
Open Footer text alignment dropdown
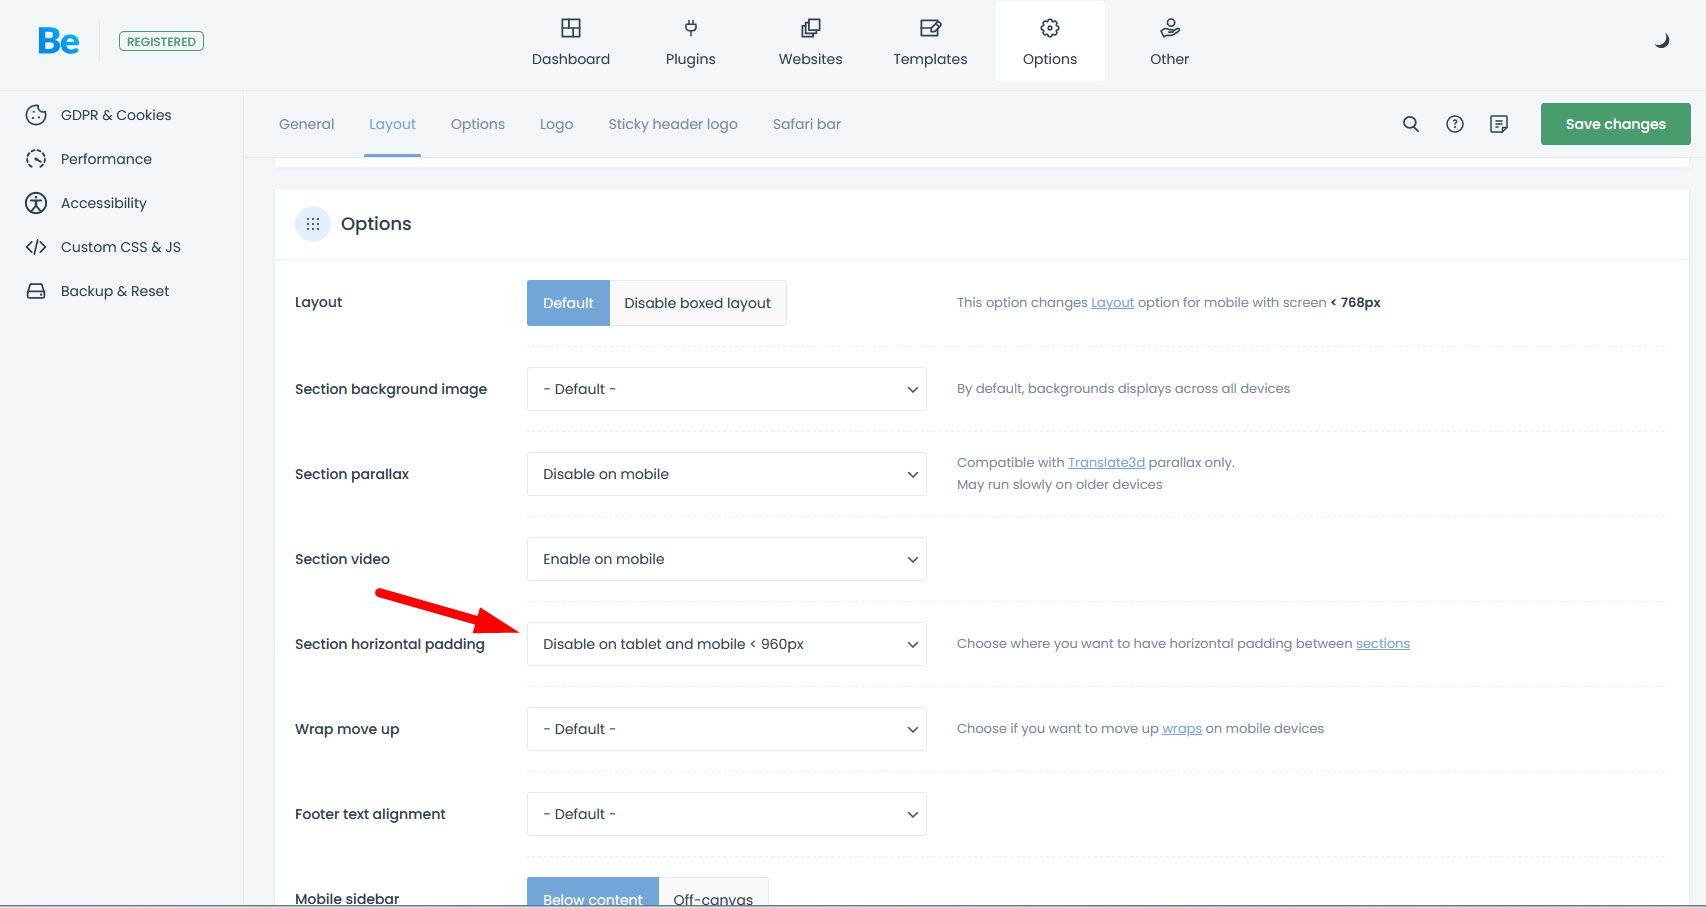(x=727, y=814)
